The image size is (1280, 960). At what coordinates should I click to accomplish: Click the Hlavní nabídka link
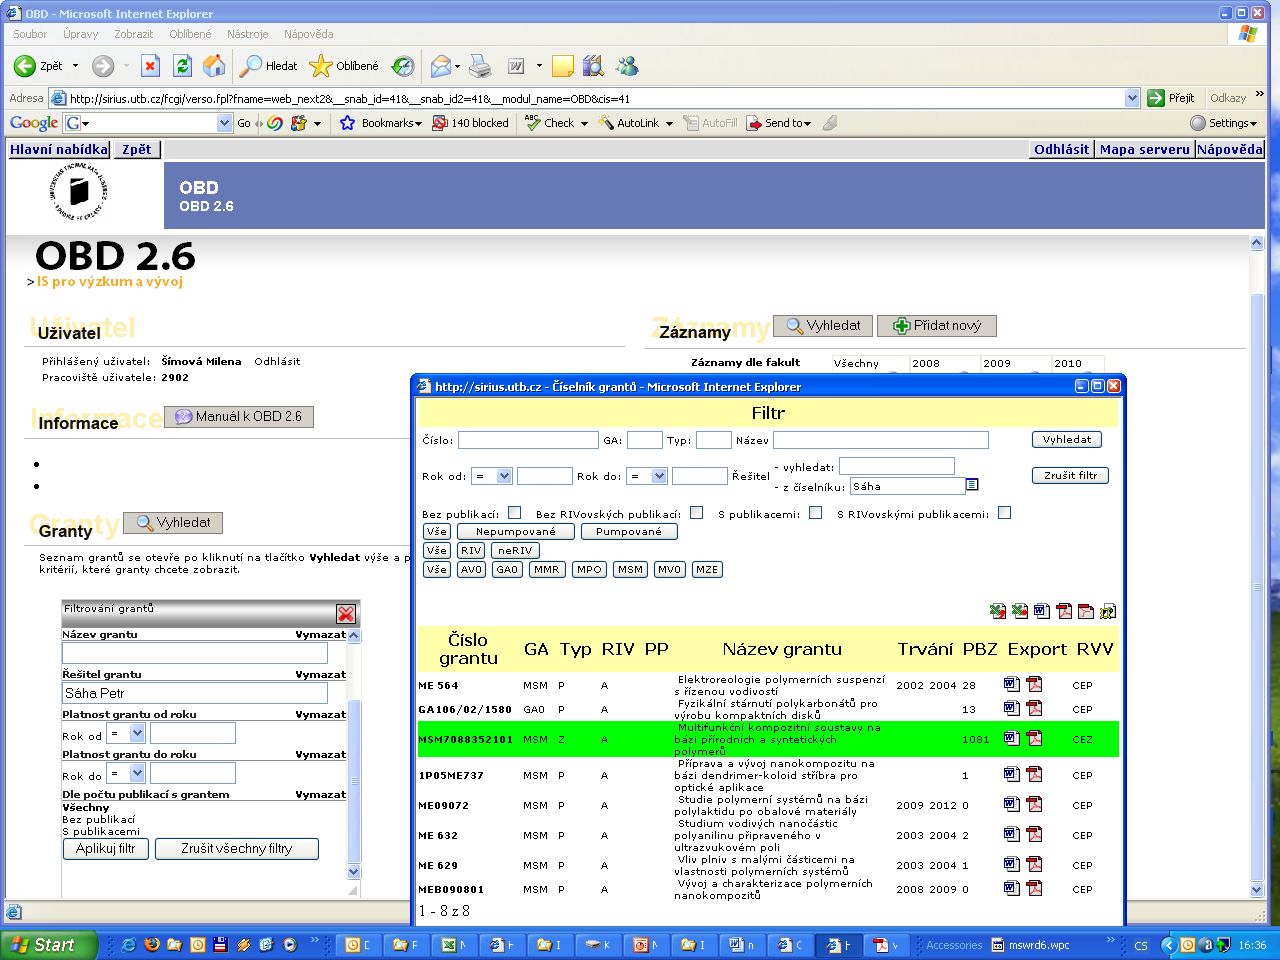[59, 149]
